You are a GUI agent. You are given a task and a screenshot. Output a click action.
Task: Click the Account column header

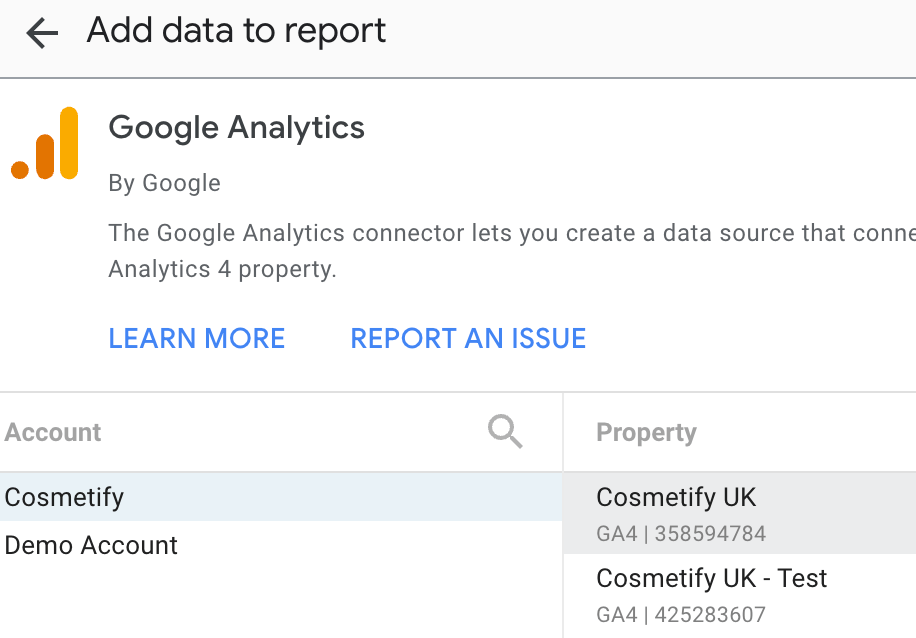point(52,432)
